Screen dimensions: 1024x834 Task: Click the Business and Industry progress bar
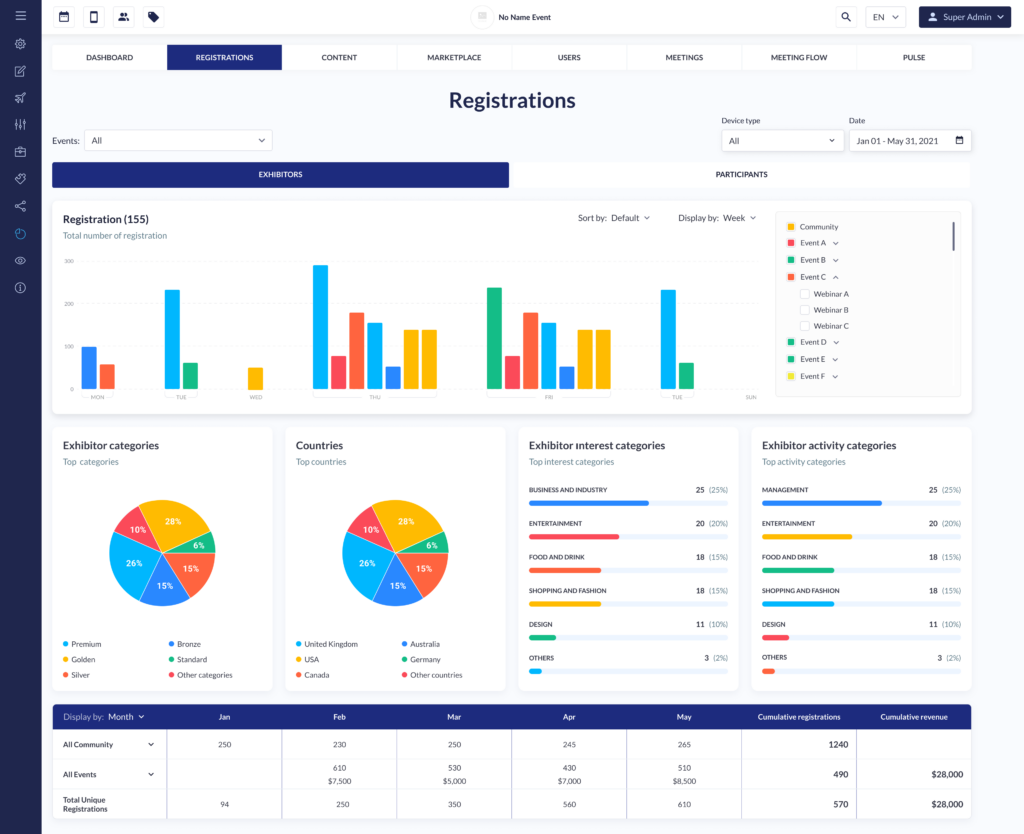[628, 504]
